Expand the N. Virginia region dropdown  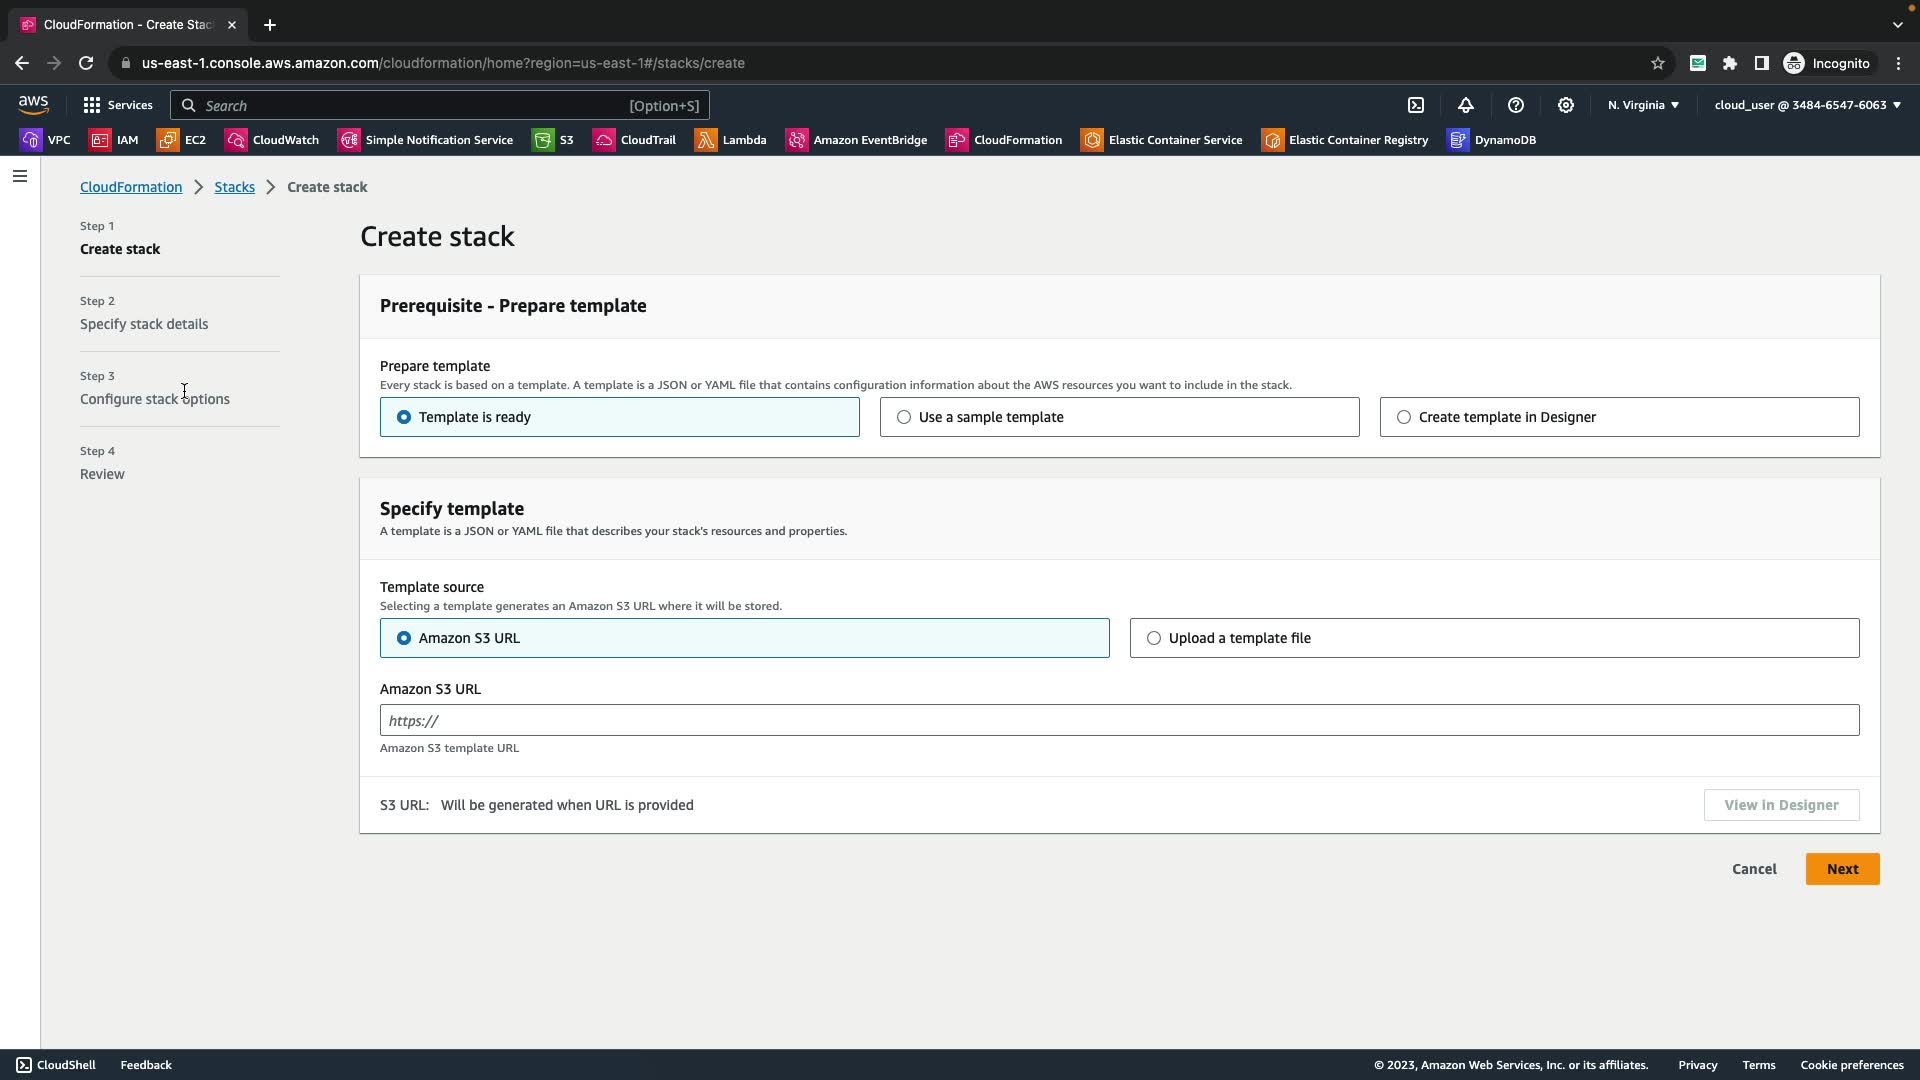(x=1643, y=105)
